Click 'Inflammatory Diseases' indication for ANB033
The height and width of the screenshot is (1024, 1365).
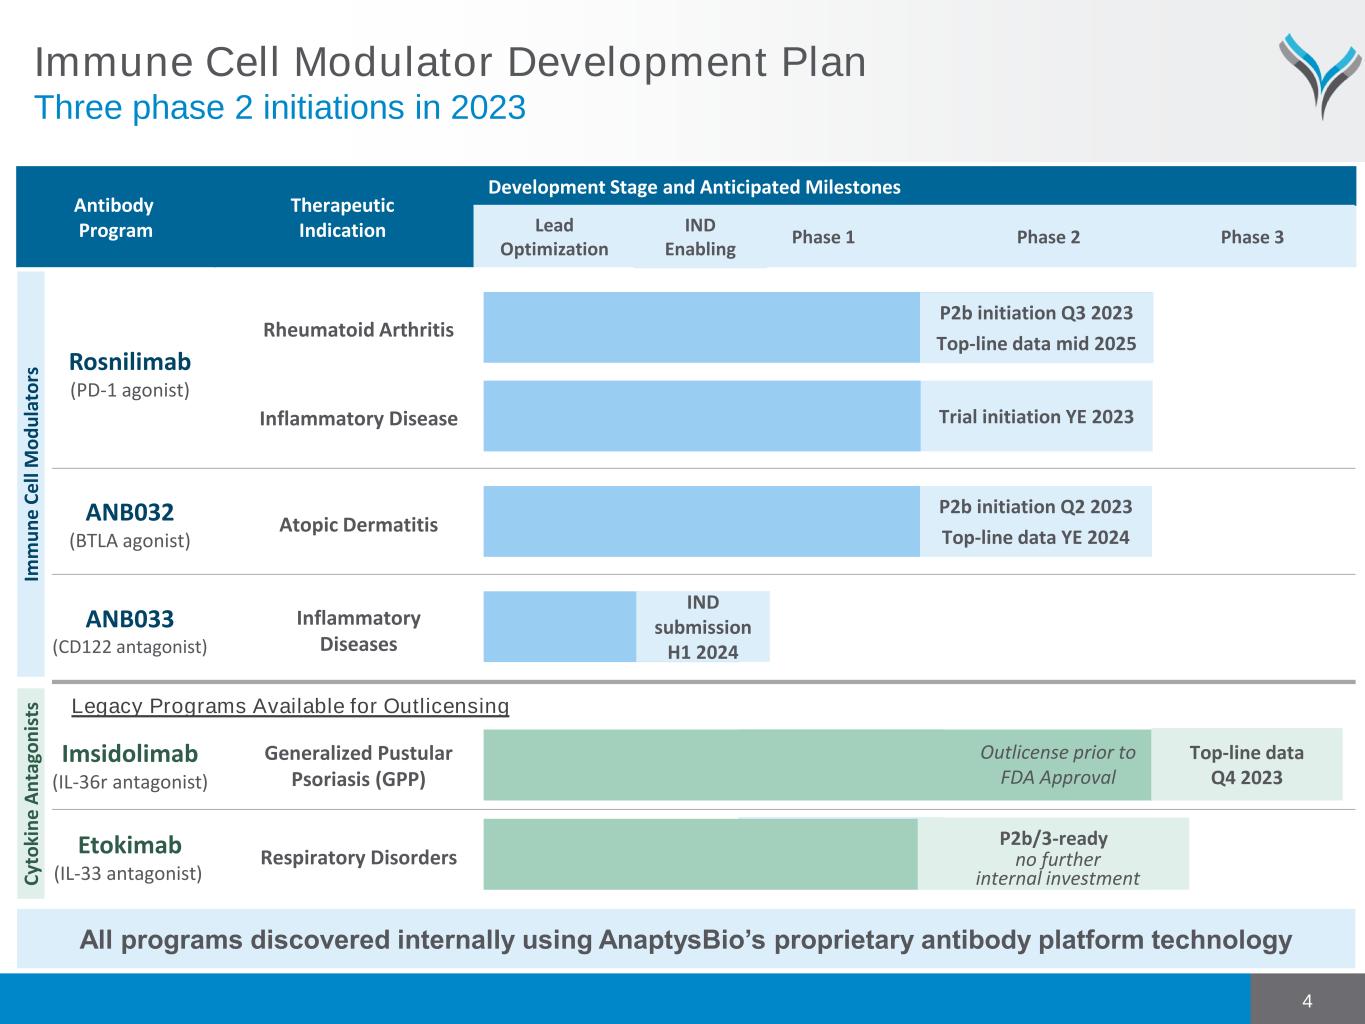358,631
